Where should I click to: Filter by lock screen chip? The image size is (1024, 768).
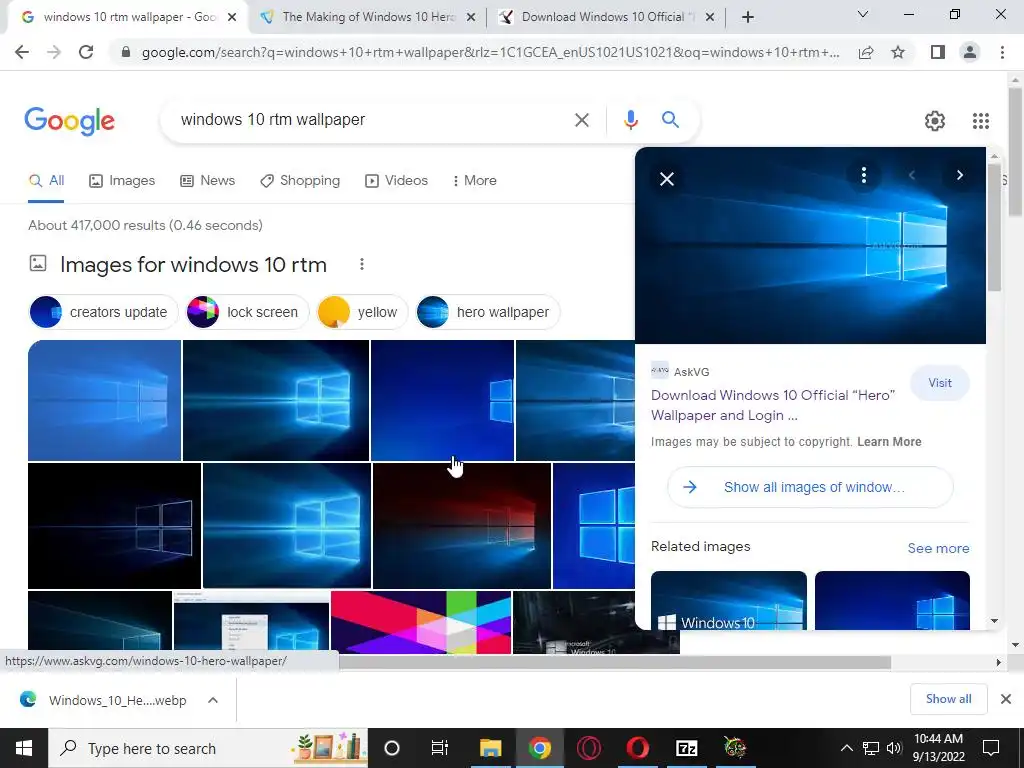[x=247, y=312]
